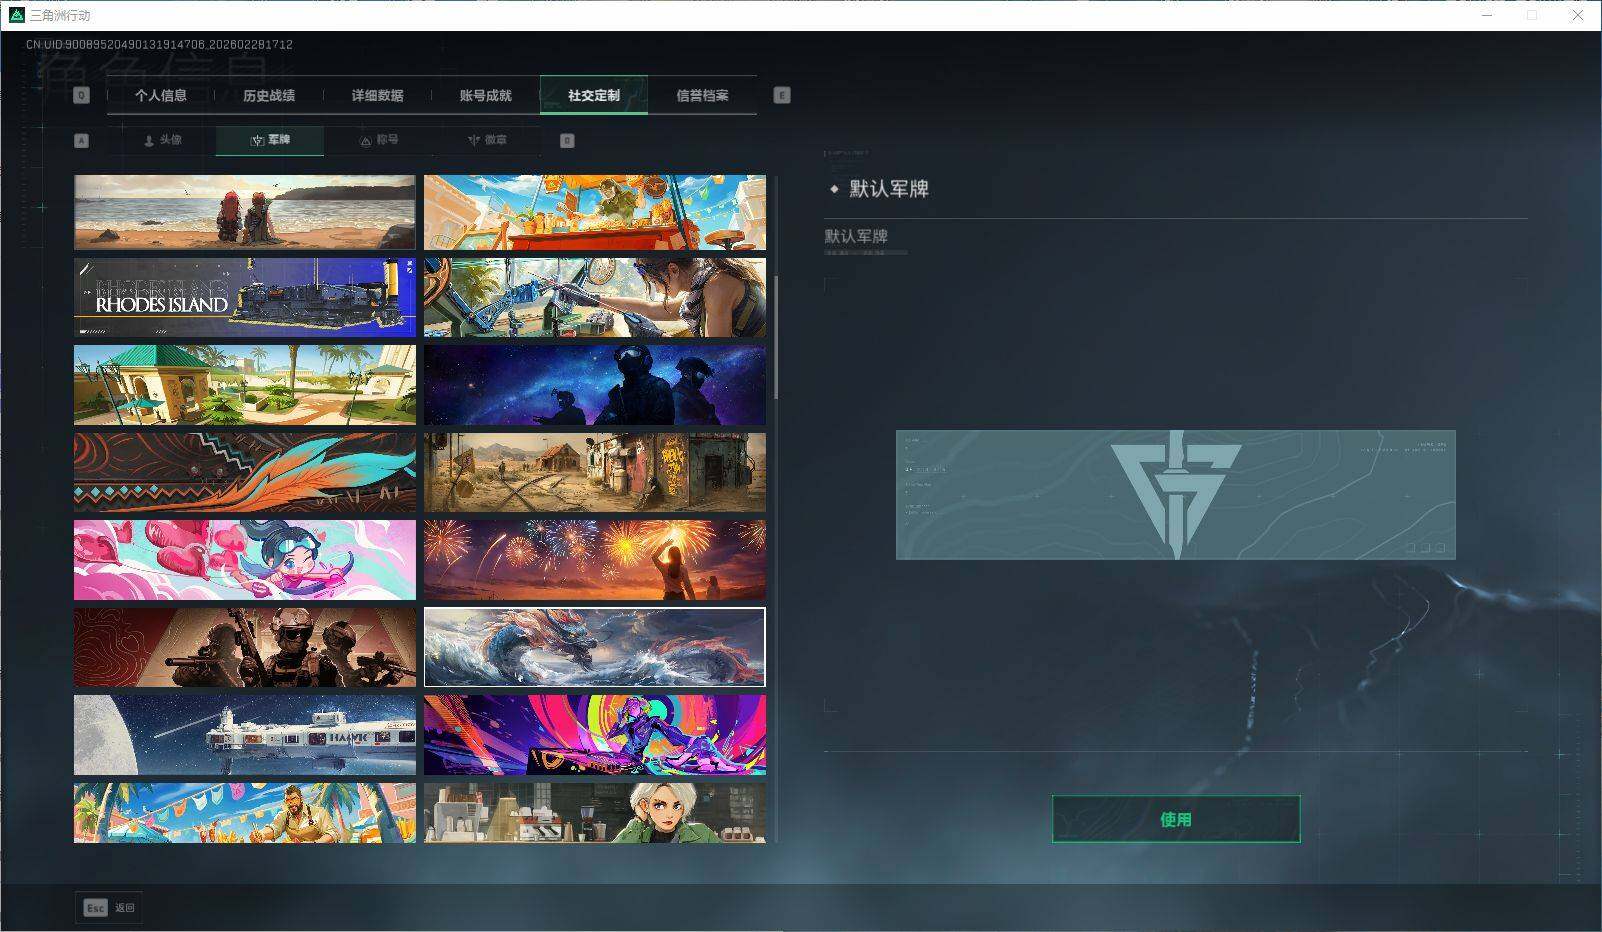Image resolution: width=1602 pixels, height=932 pixels.
Task: Click the CN UID text at top-left
Action: [x=159, y=45]
